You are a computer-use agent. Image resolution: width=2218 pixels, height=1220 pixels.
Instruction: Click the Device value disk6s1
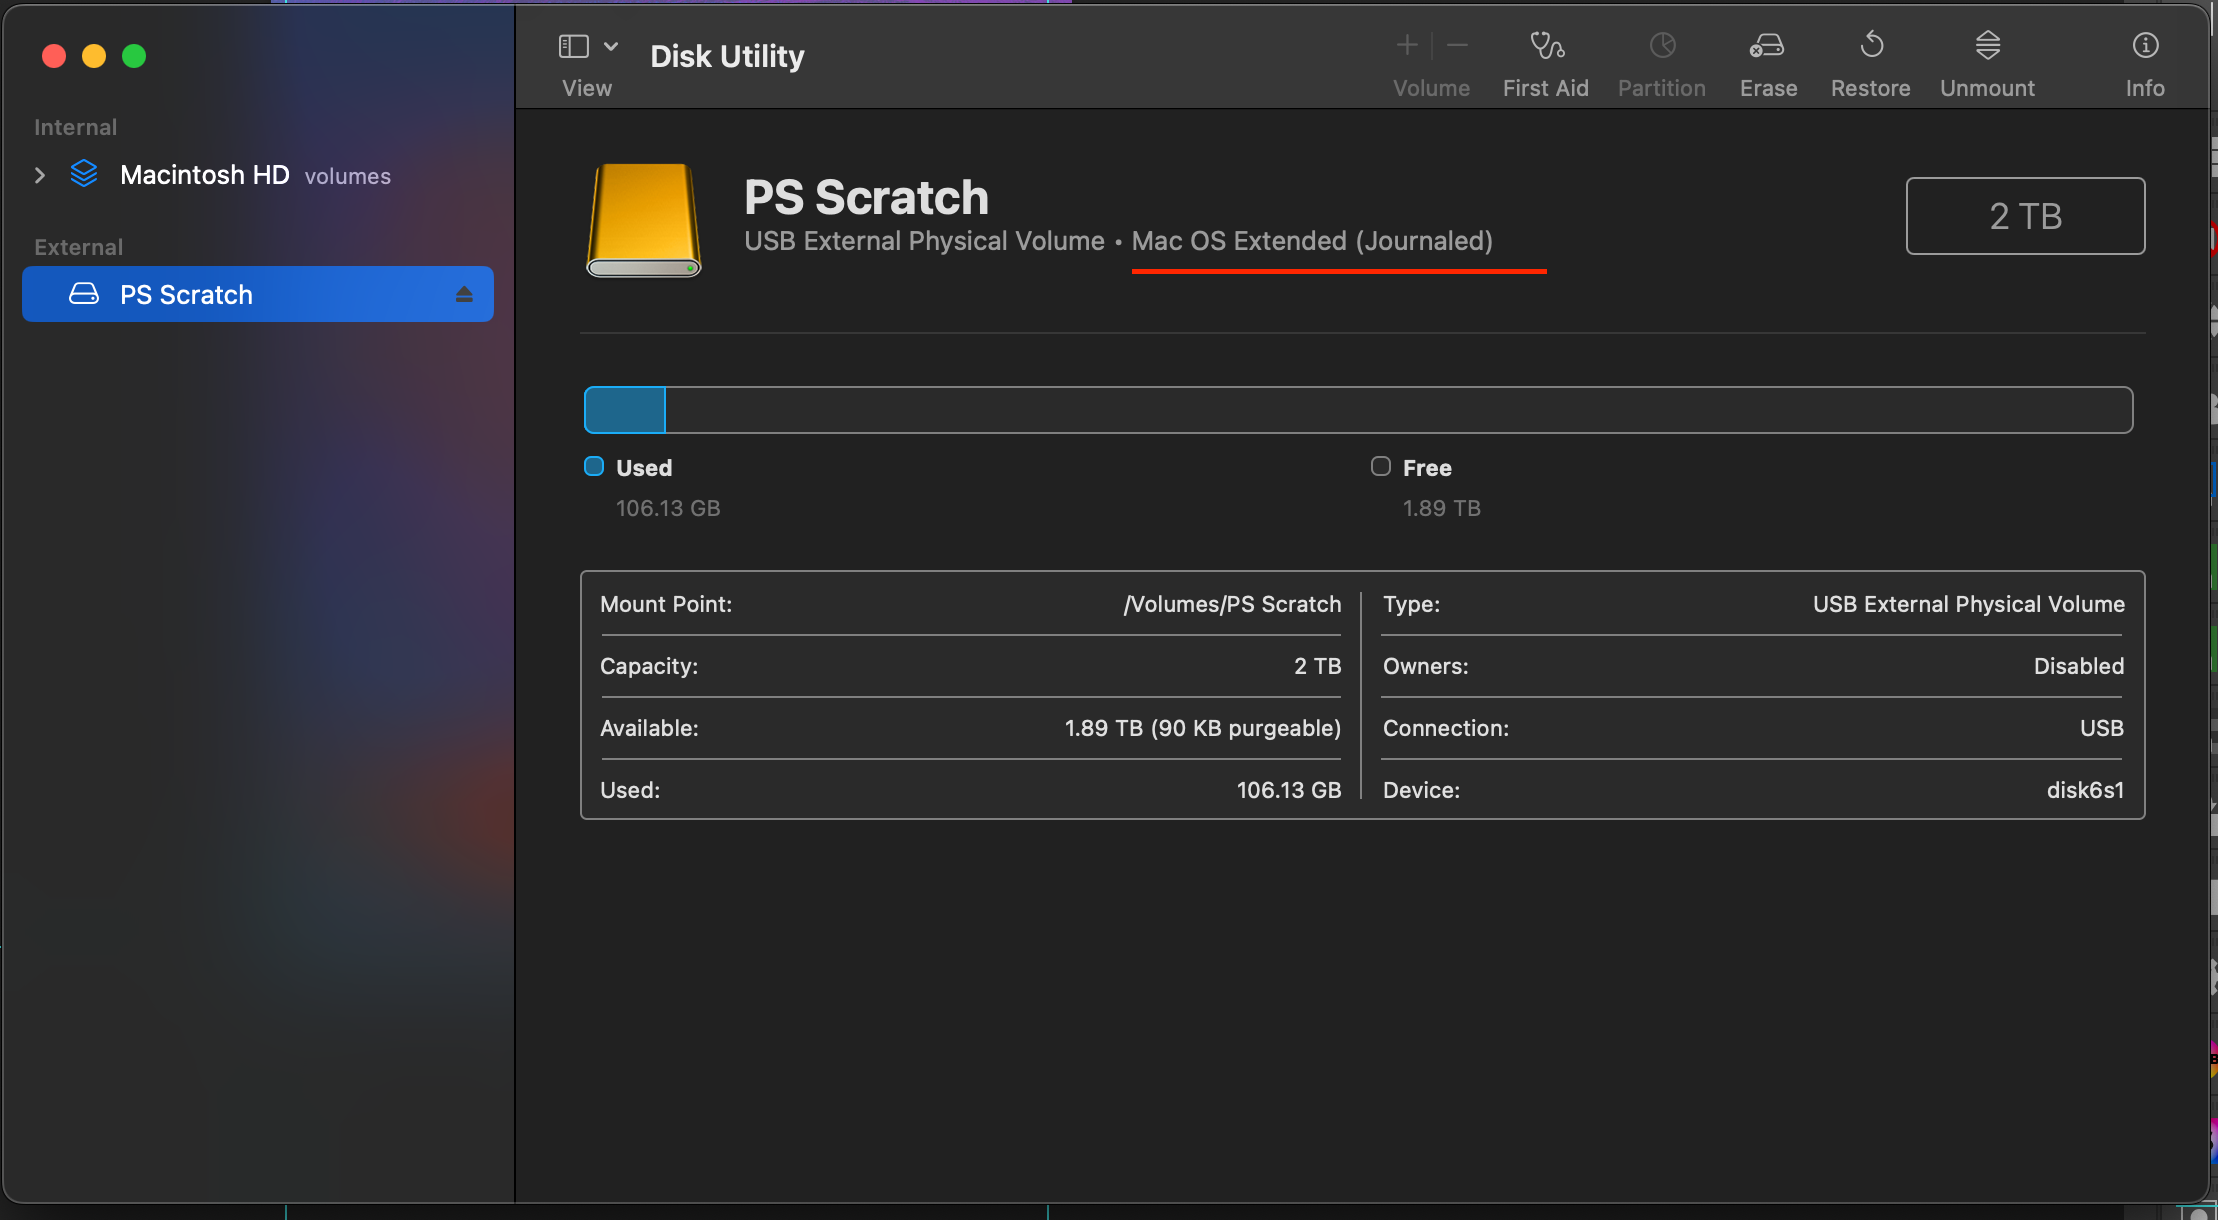2085,790
